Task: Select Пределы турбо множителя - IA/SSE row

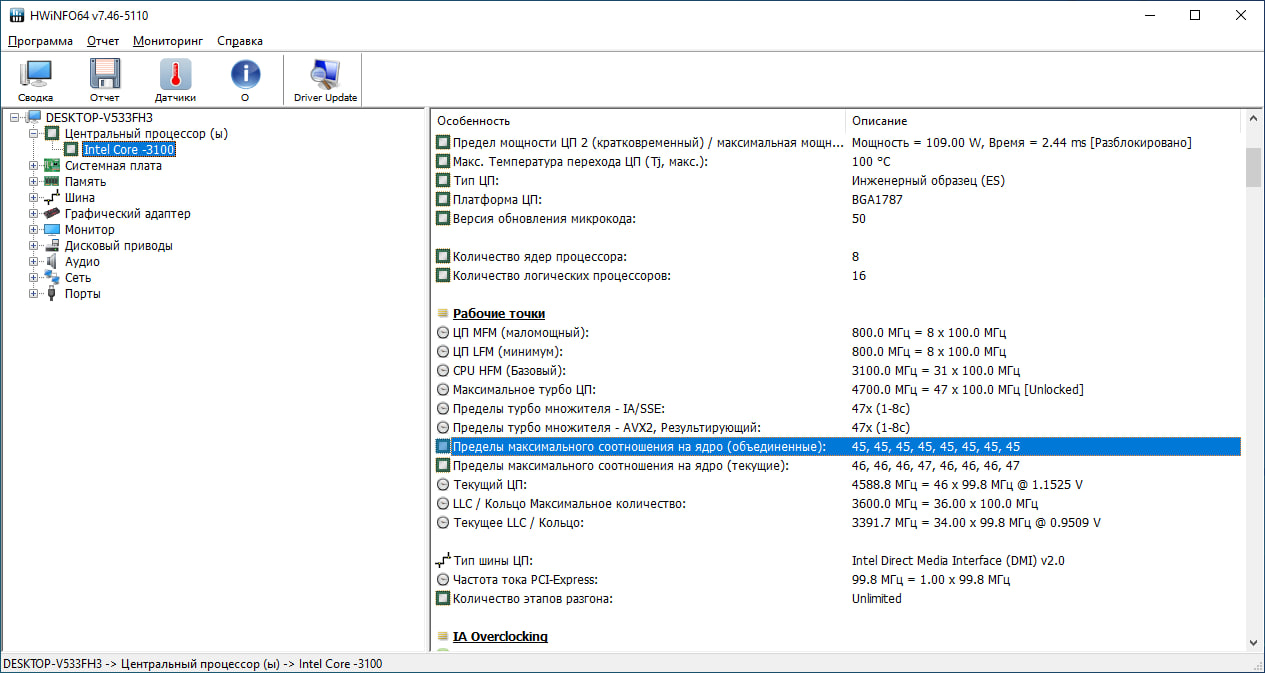Action: click(x=838, y=409)
